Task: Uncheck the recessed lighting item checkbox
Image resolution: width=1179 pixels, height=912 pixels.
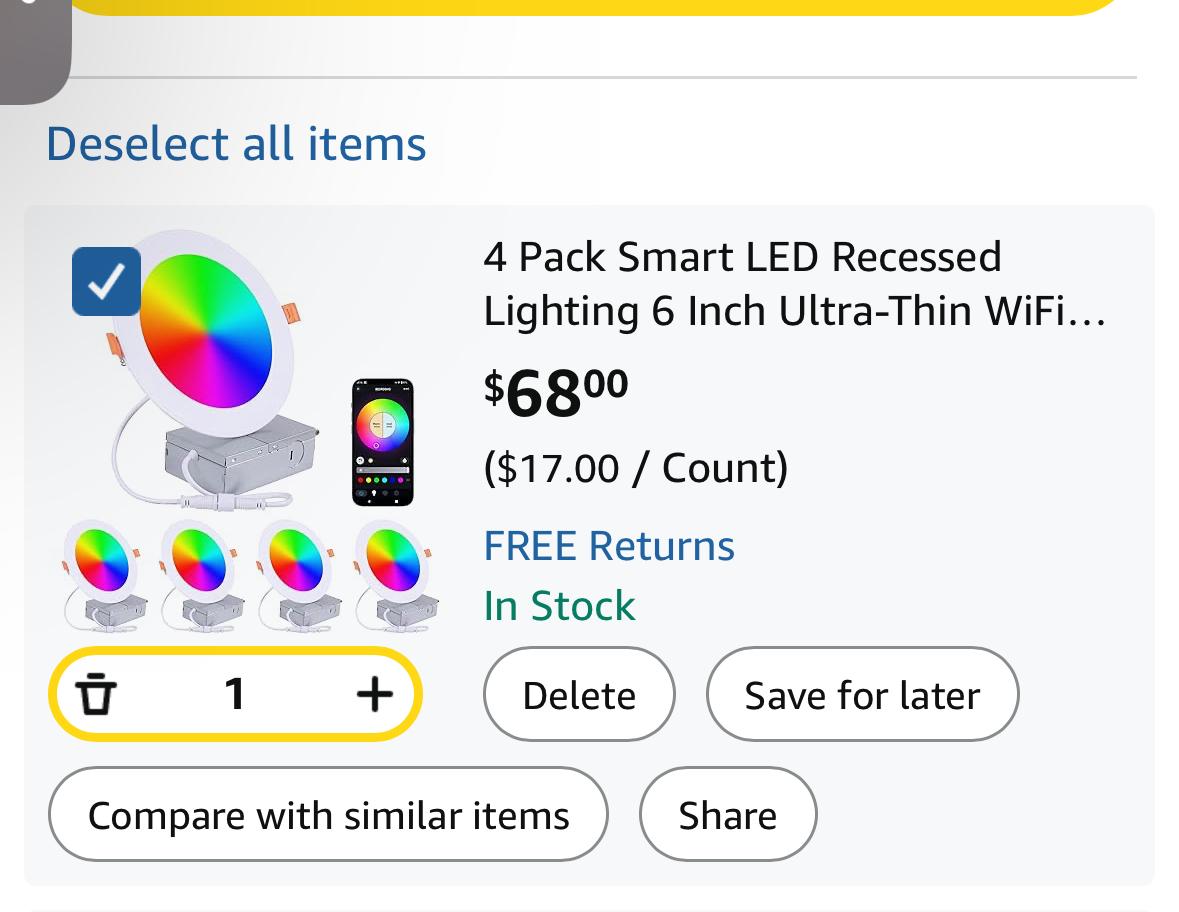Action: [106, 281]
